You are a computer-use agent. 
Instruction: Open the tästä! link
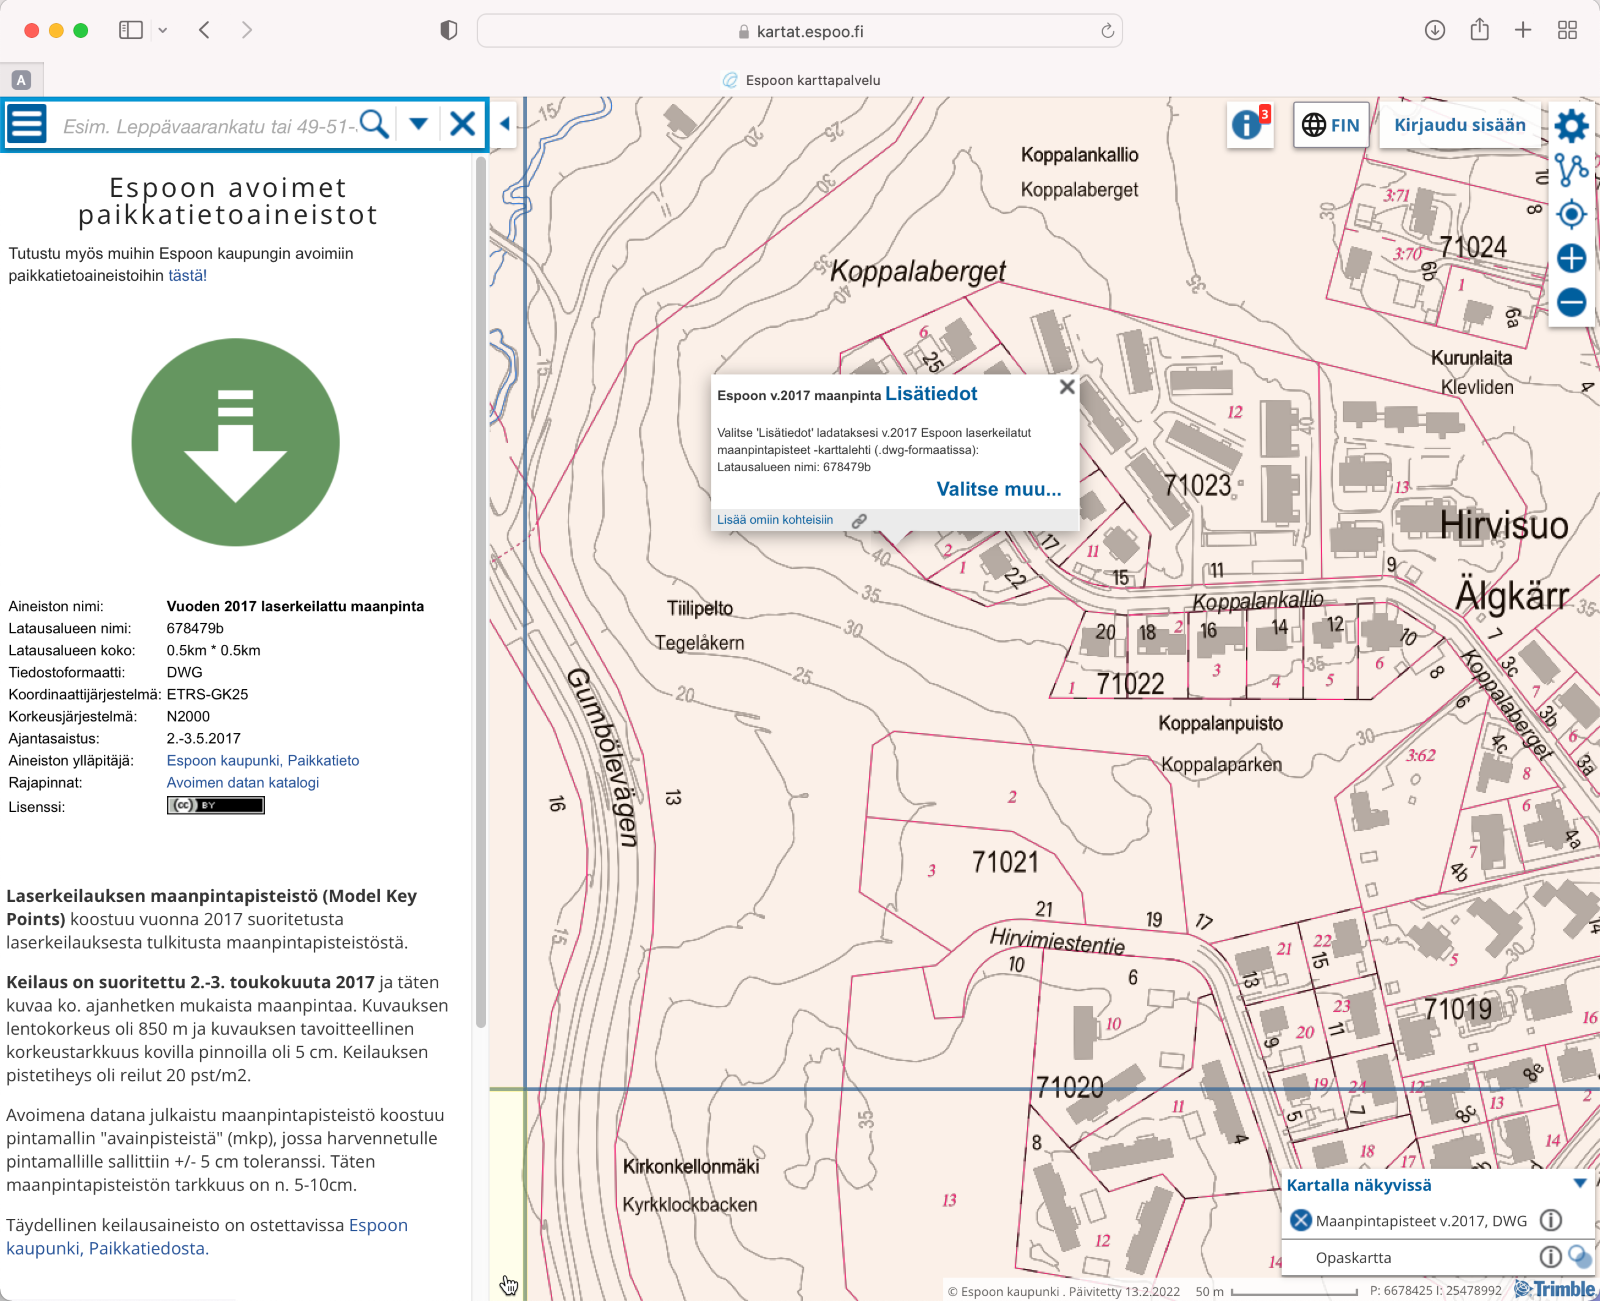pos(188,276)
